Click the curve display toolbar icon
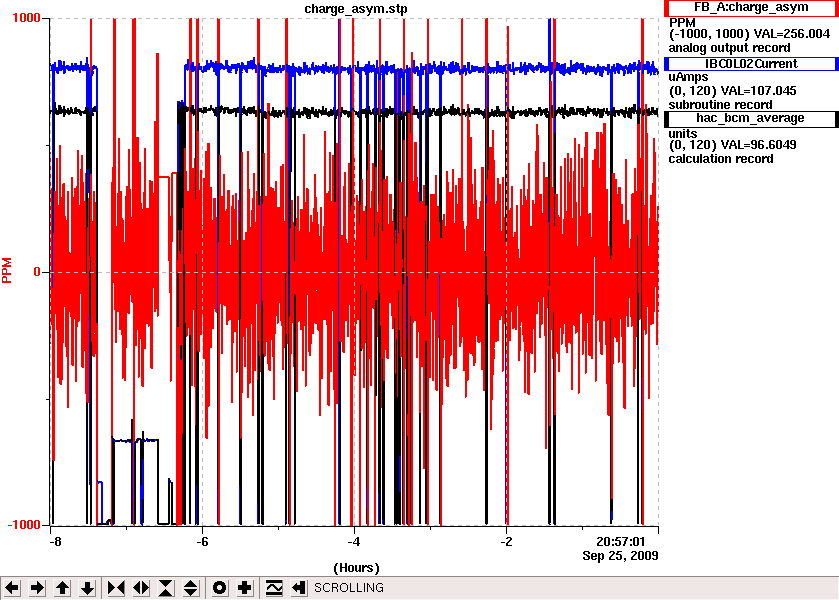Image resolution: width=839 pixels, height=600 pixels. 274,588
